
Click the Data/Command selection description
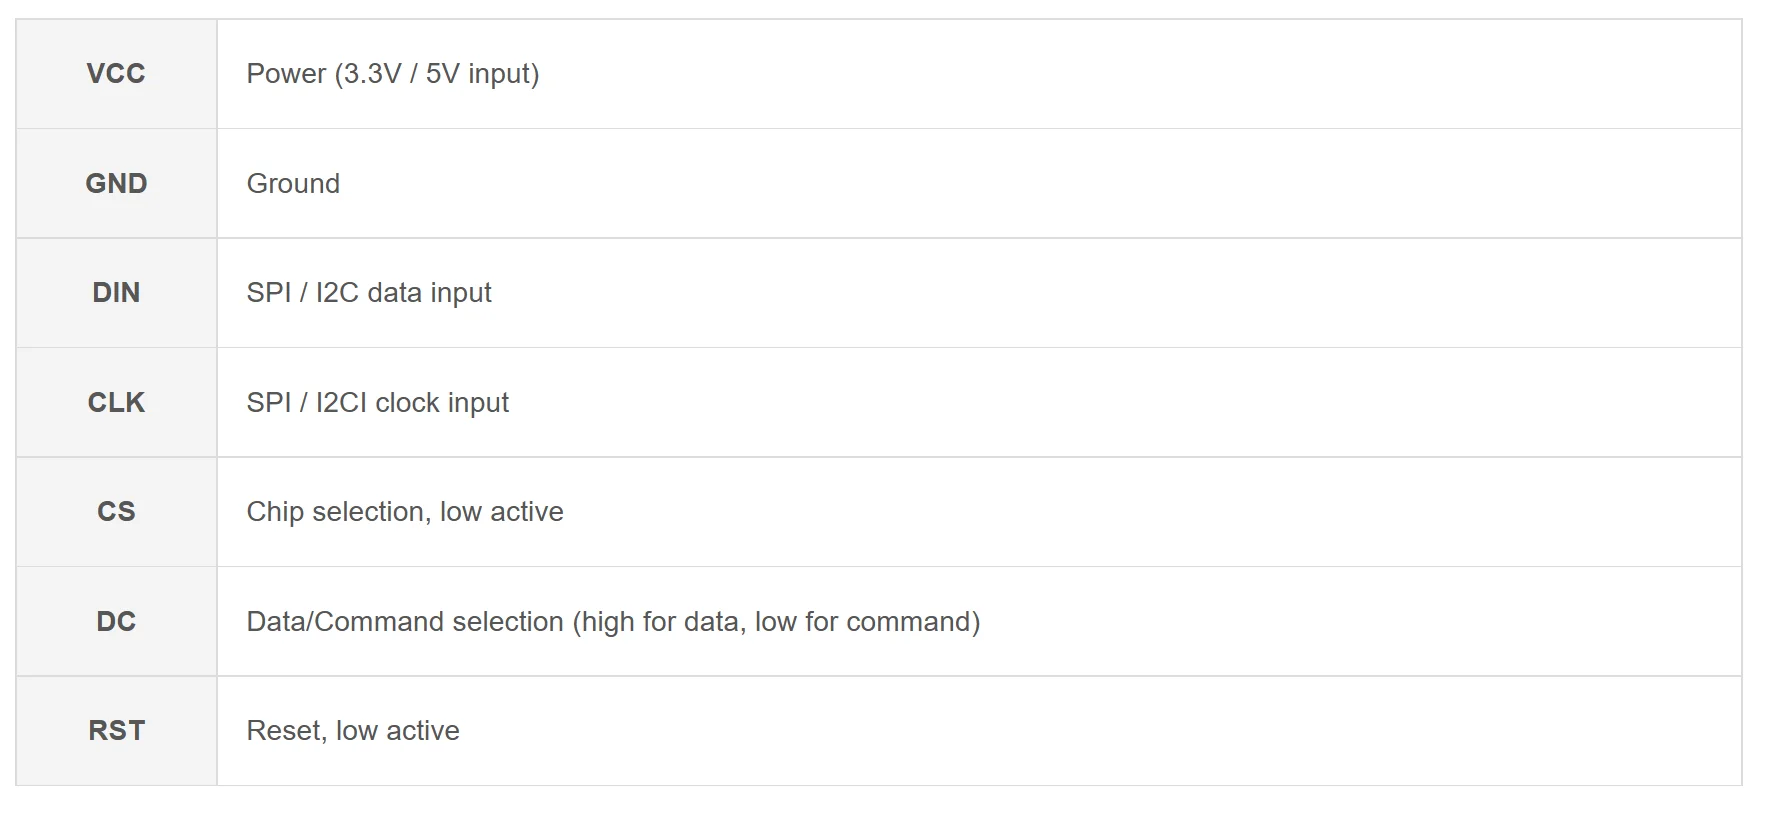(x=612, y=622)
